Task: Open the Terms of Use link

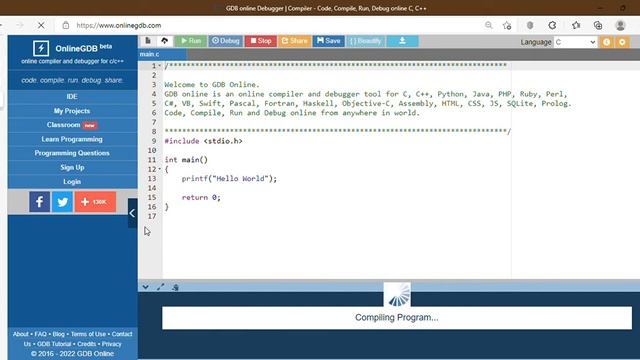Action: click(88, 334)
